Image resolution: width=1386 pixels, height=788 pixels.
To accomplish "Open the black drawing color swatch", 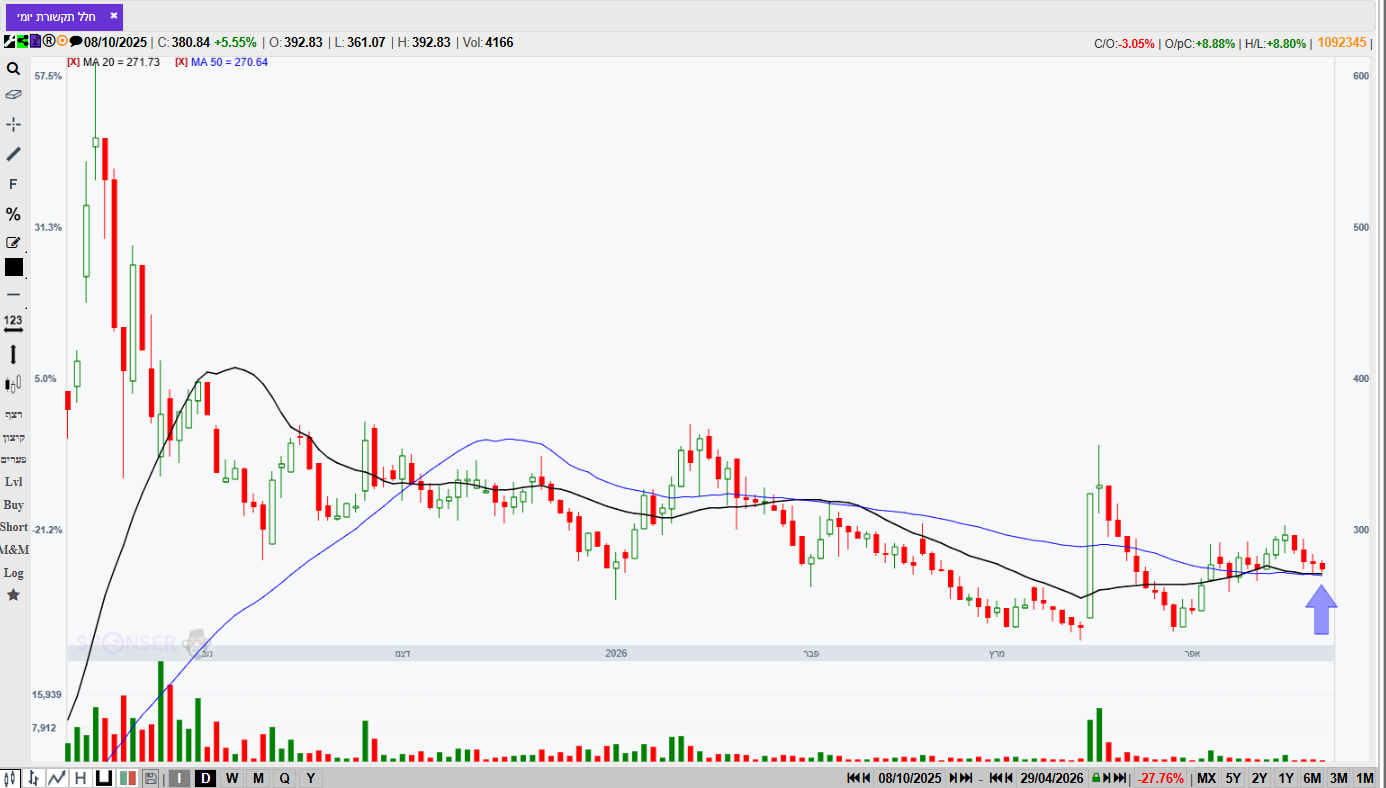I will tap(13, 267).
